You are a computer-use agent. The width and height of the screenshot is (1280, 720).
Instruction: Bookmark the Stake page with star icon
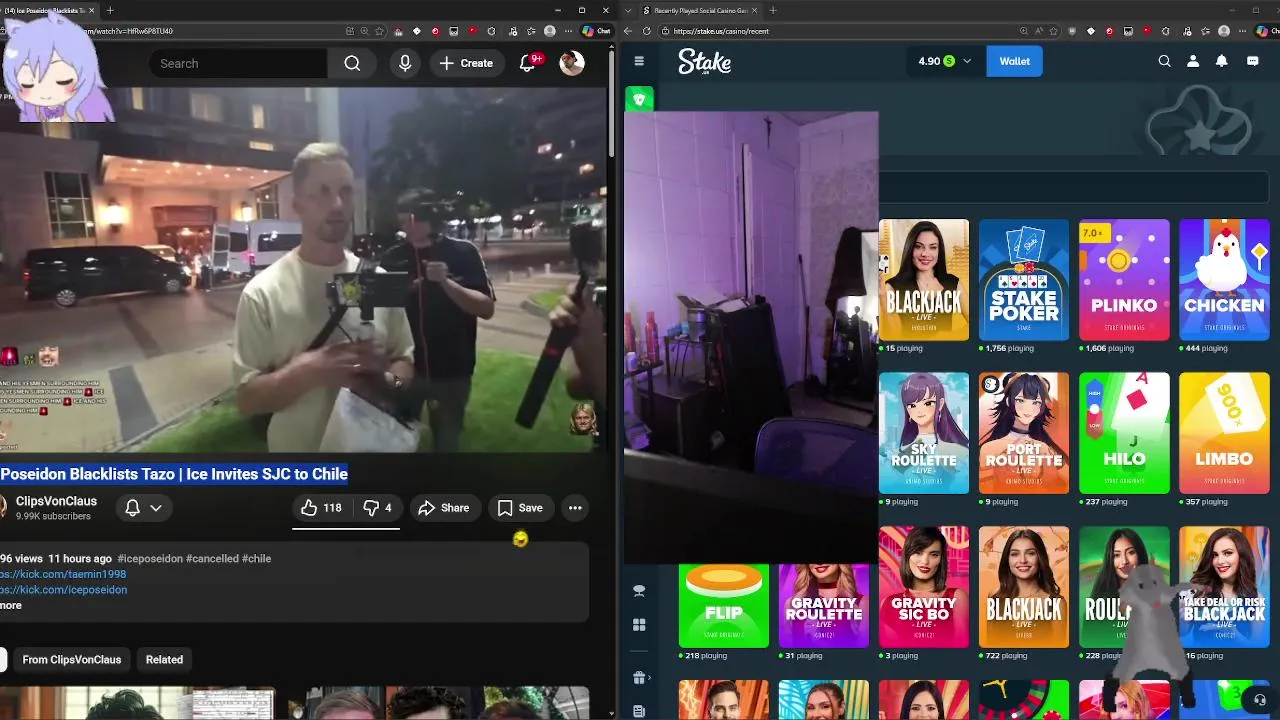(1055, 31)
